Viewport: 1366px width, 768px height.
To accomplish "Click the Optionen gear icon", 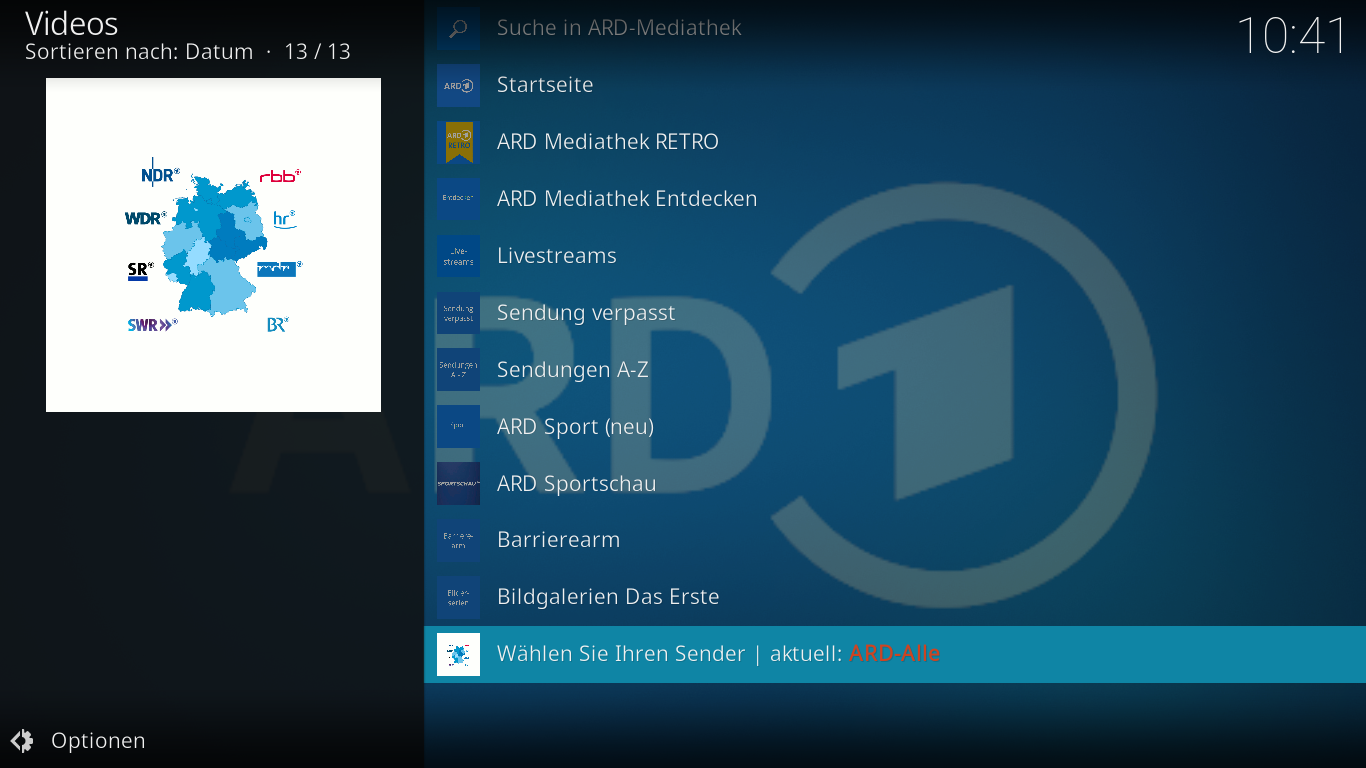I will (x=22, y=741).
